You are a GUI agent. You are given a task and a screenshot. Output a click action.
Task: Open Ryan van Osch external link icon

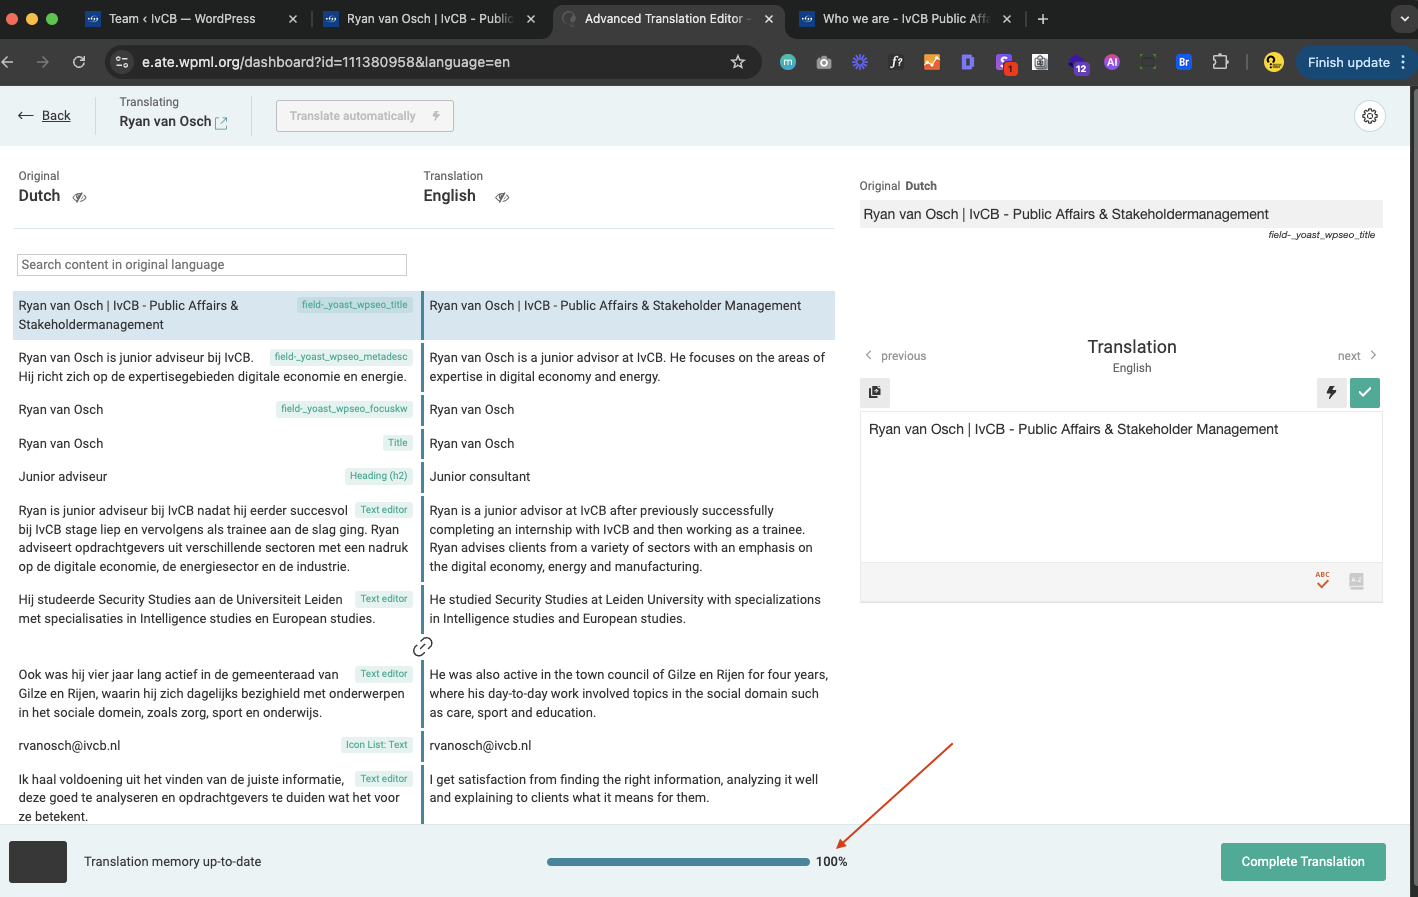coord(222,123)
